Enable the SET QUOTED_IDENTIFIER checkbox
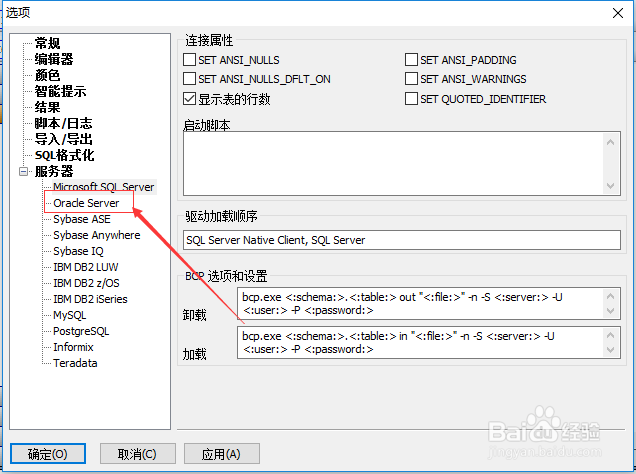This screenshot has width=636, height=474. [x=411, y=99]
